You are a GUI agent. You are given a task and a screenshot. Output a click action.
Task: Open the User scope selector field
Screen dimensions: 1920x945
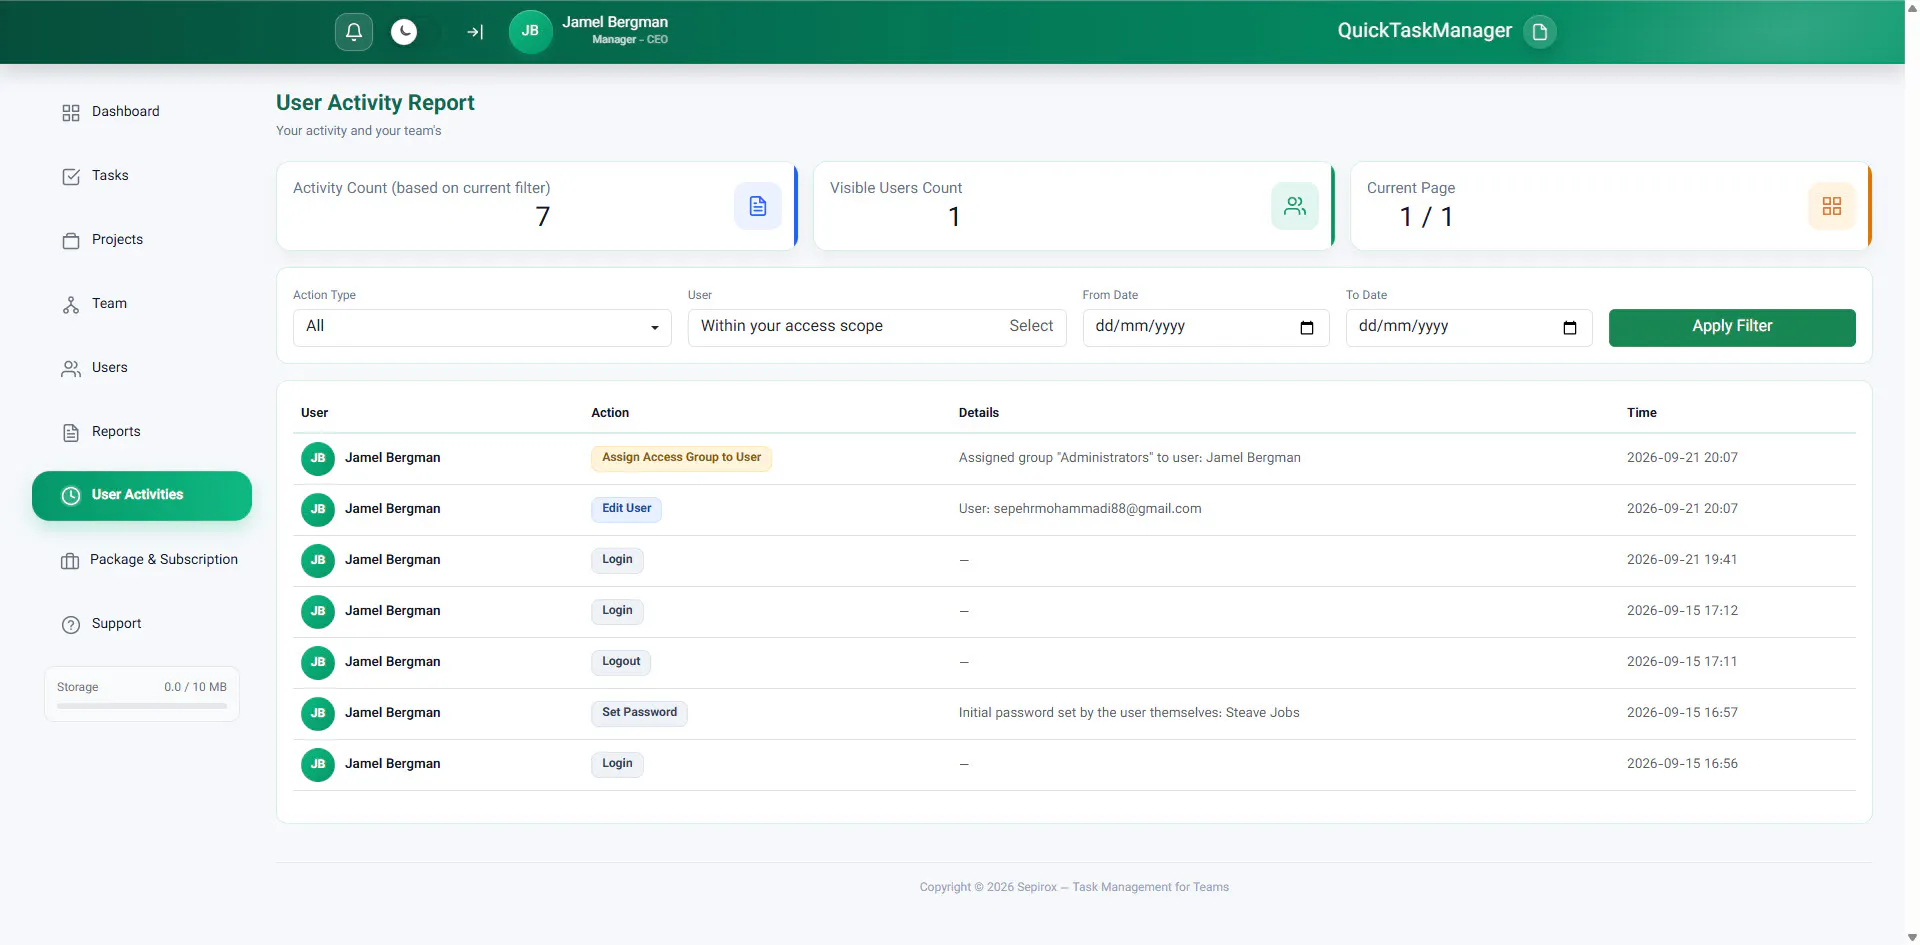tap(877, 327)
